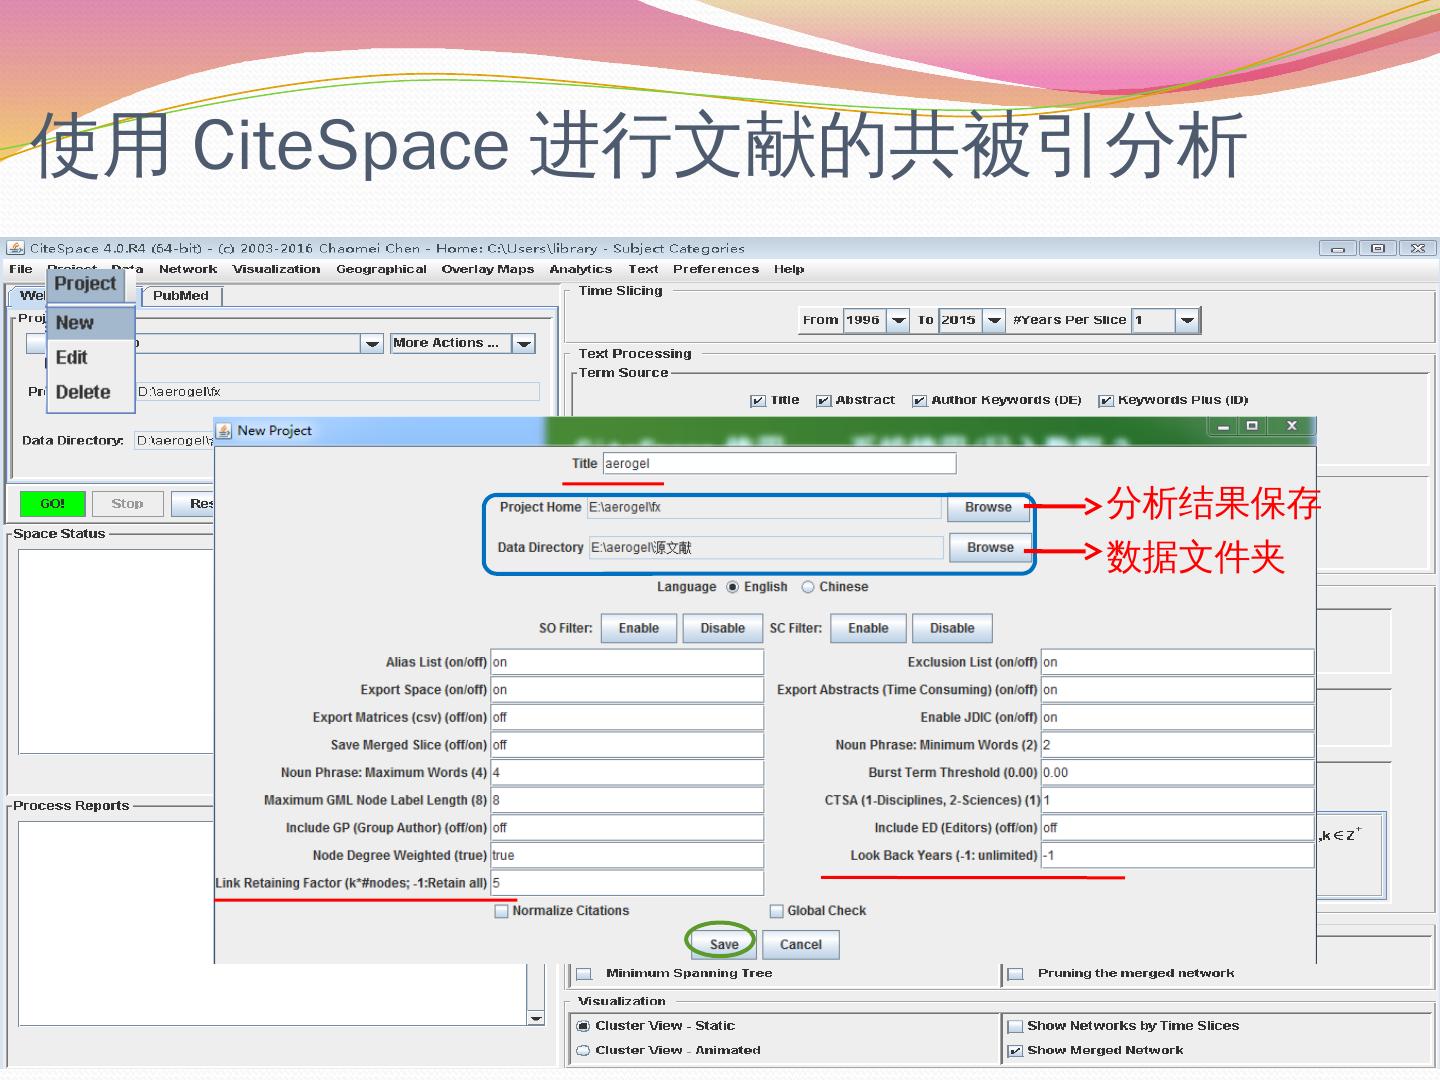Image resolution: width=1440 pixels, height=1080 pixels.
Task: Open the Preferences menu
Action: pyautogui.click(x=716, y=269)
